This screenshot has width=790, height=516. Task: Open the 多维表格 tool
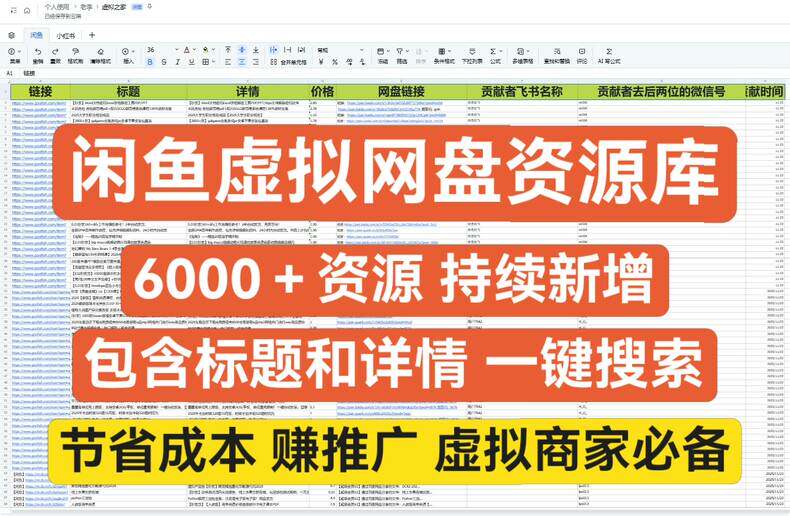click(x=522, y=55)
